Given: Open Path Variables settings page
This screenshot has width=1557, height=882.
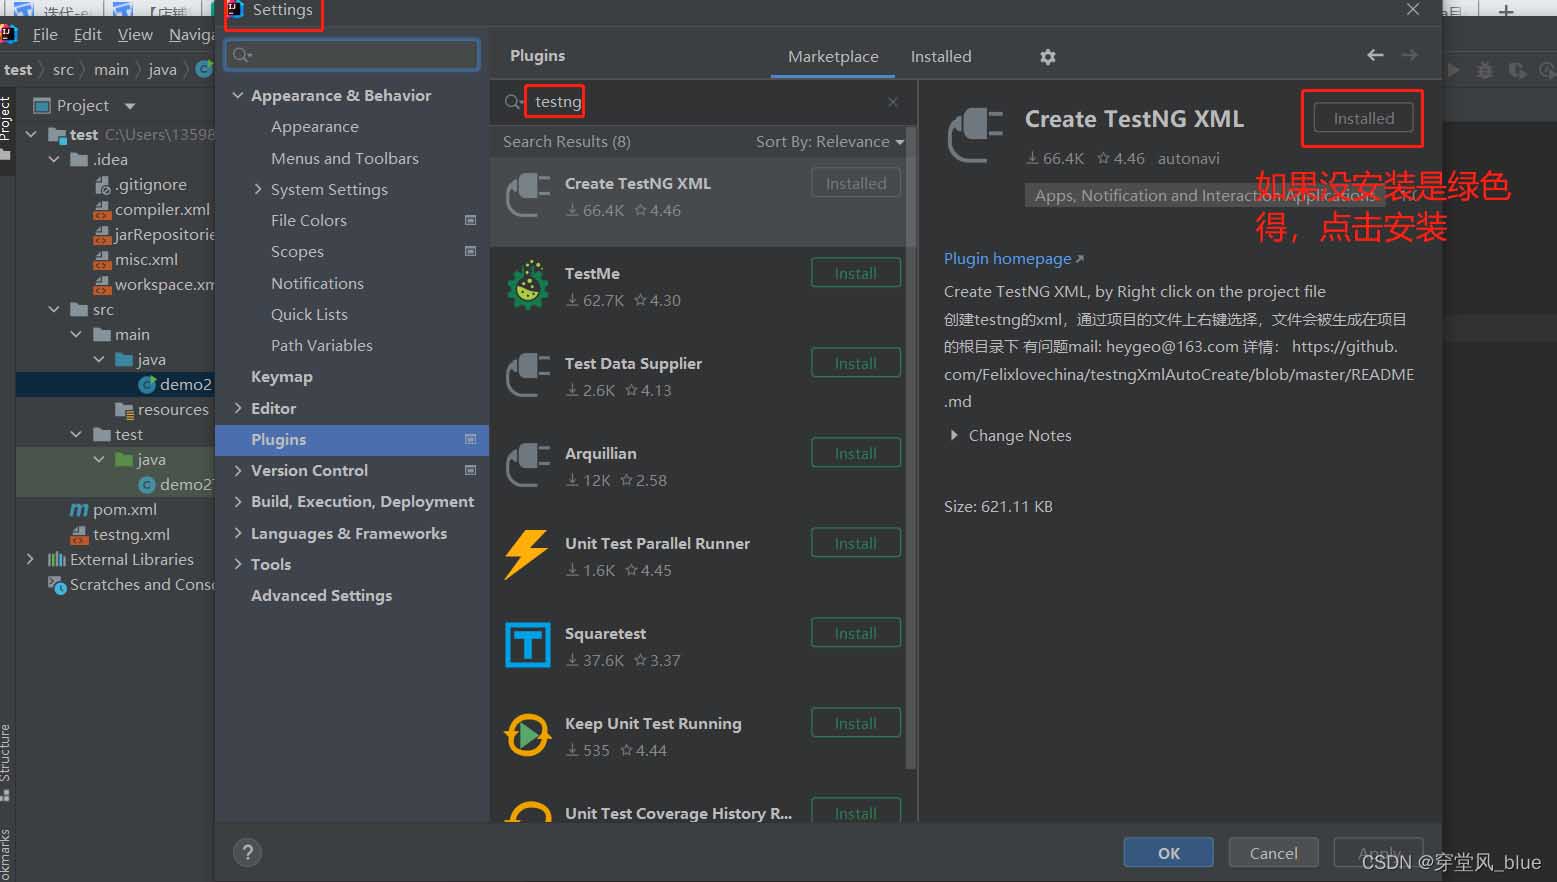Looking at the screenshot, I should (321, 345).
